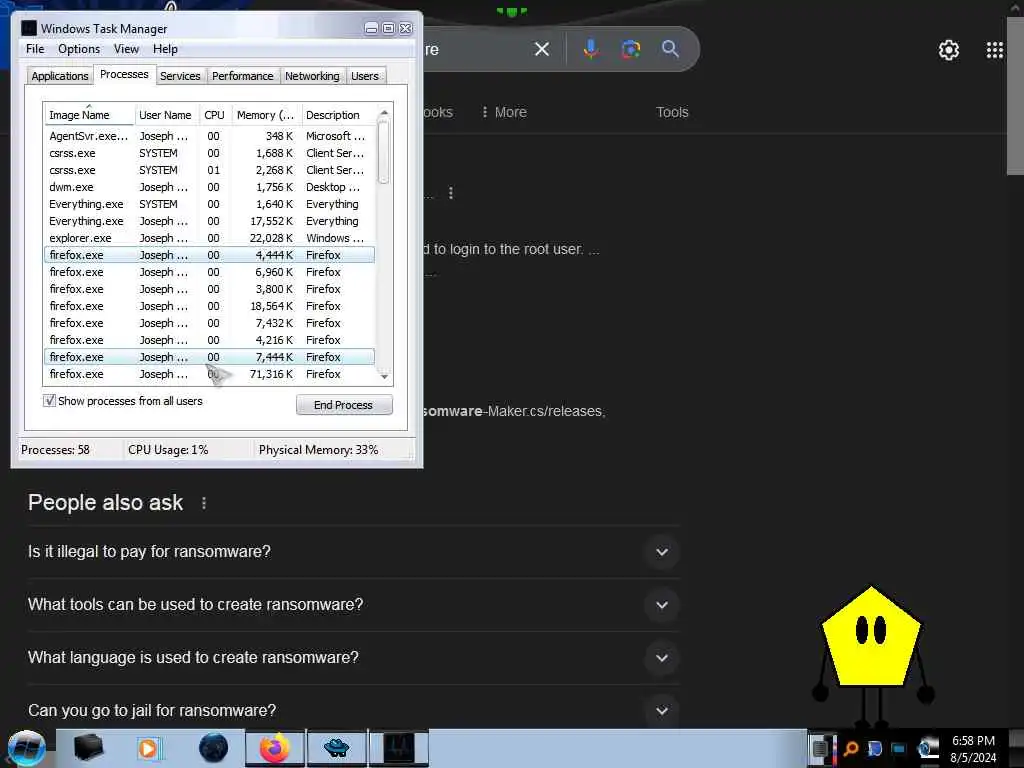
Task: Sort by the User Name column
Action: 166,115
